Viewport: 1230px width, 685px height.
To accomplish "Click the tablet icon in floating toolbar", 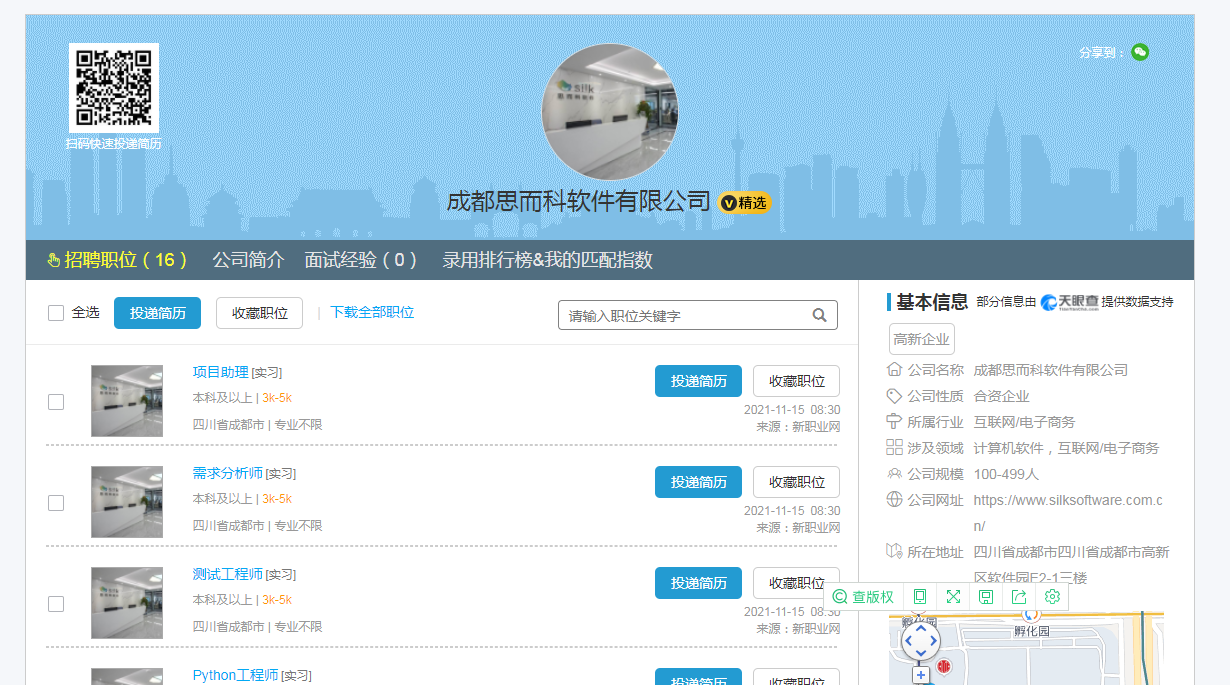I will (920, 597).
